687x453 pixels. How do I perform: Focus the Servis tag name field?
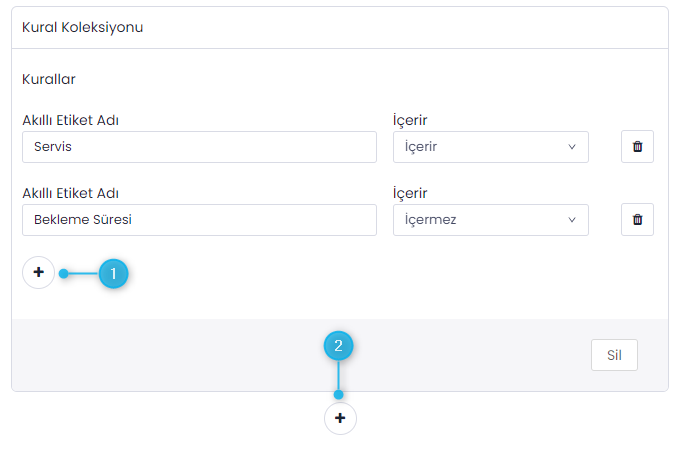pyautogui.click(x=199, y=147)
